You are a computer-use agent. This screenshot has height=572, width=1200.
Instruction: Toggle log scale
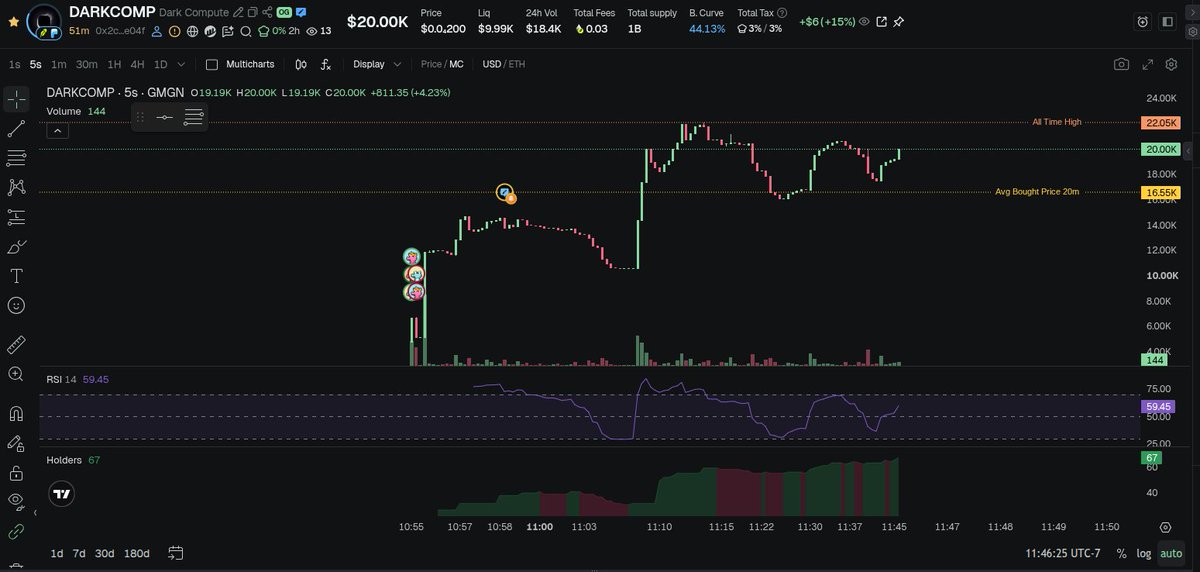click(1143, 553)
